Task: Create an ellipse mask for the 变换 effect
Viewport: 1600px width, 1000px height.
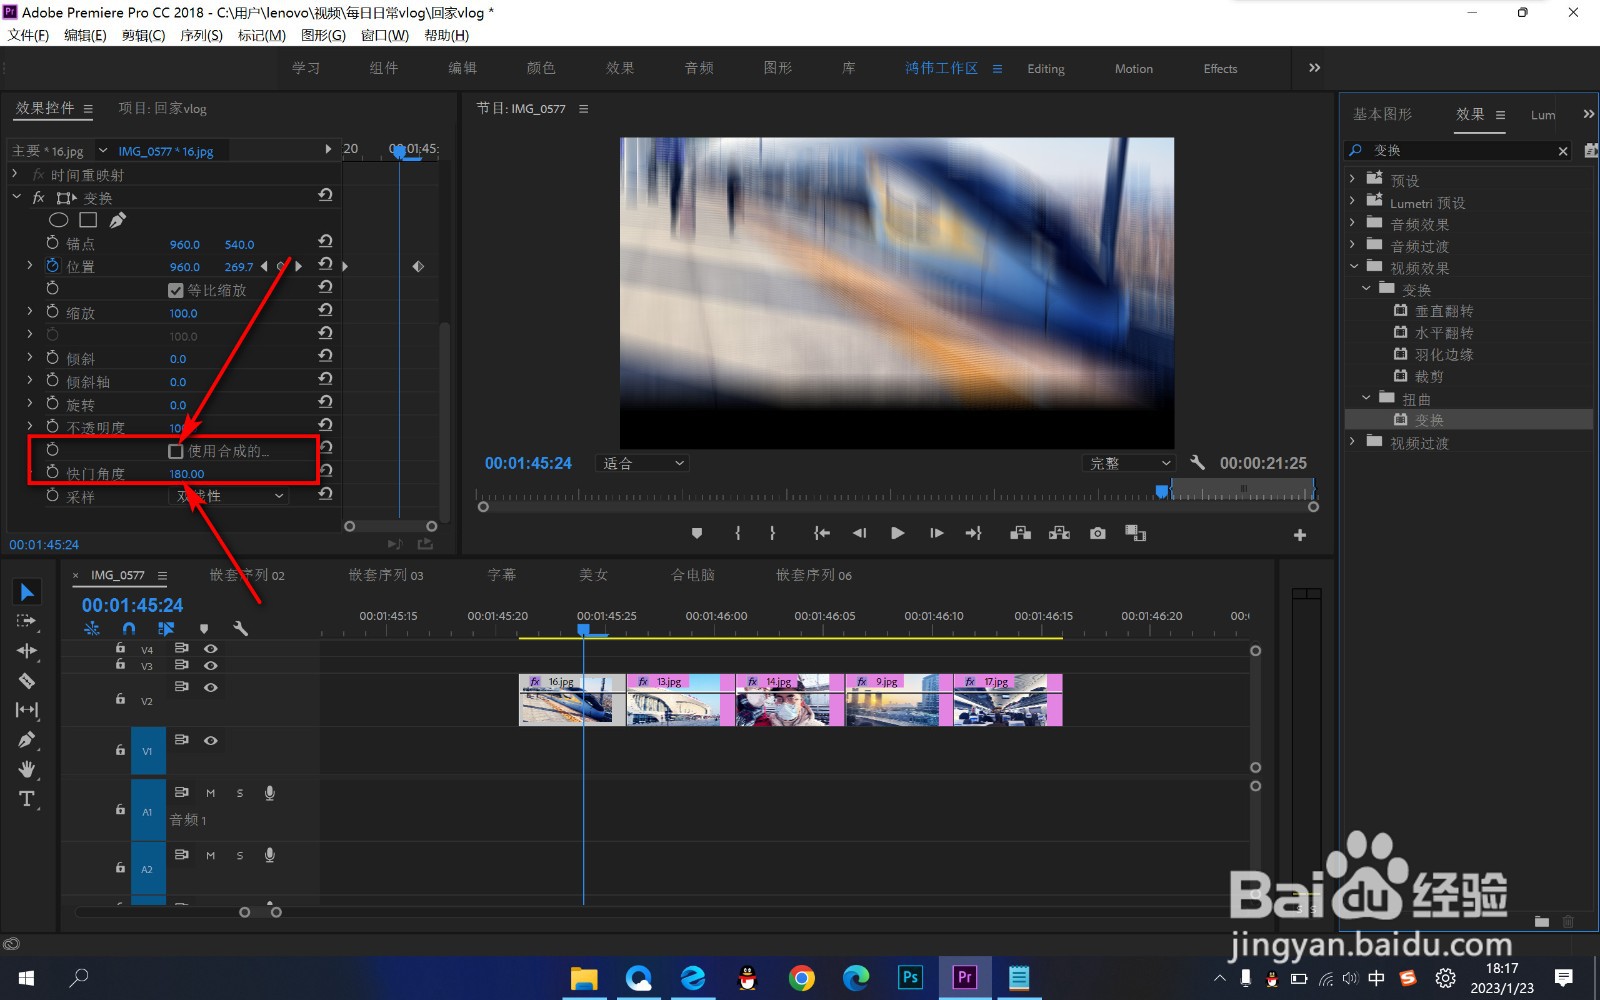Action: 59,220
